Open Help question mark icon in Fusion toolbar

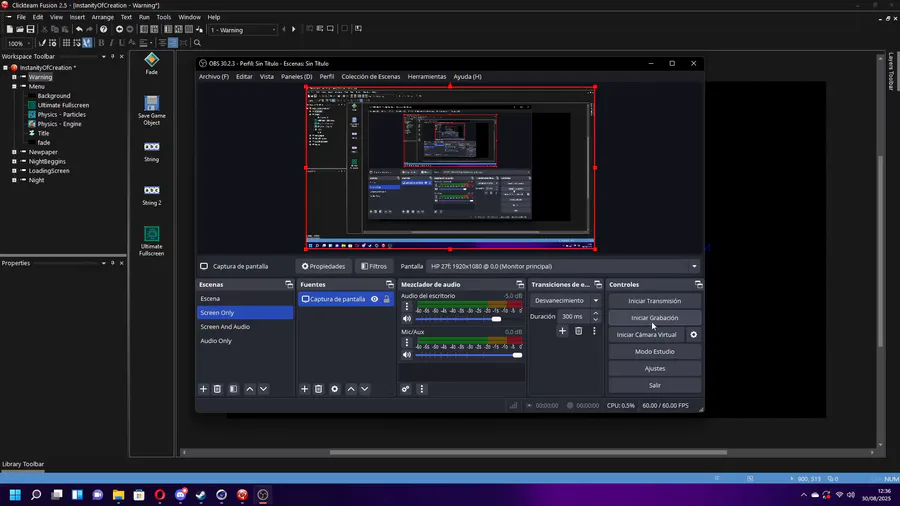(103, 29)
